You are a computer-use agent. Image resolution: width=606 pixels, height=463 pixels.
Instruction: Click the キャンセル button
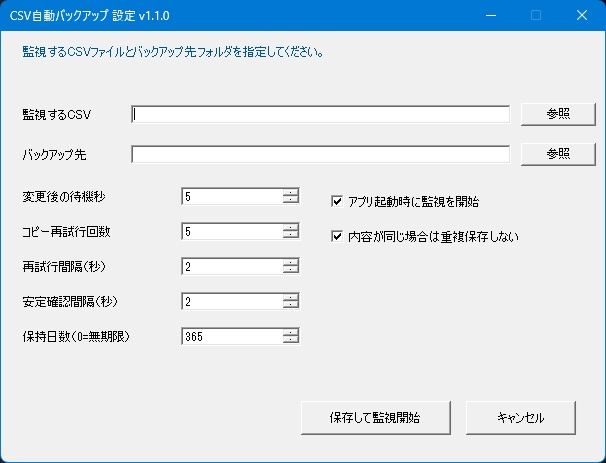521,418
